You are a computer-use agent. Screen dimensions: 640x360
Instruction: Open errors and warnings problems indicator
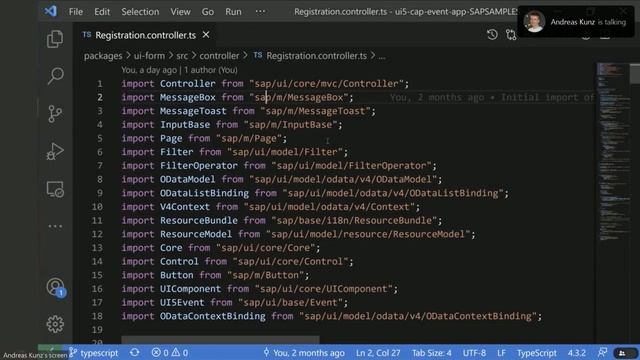pyautogui.click(x=170, y=353)
